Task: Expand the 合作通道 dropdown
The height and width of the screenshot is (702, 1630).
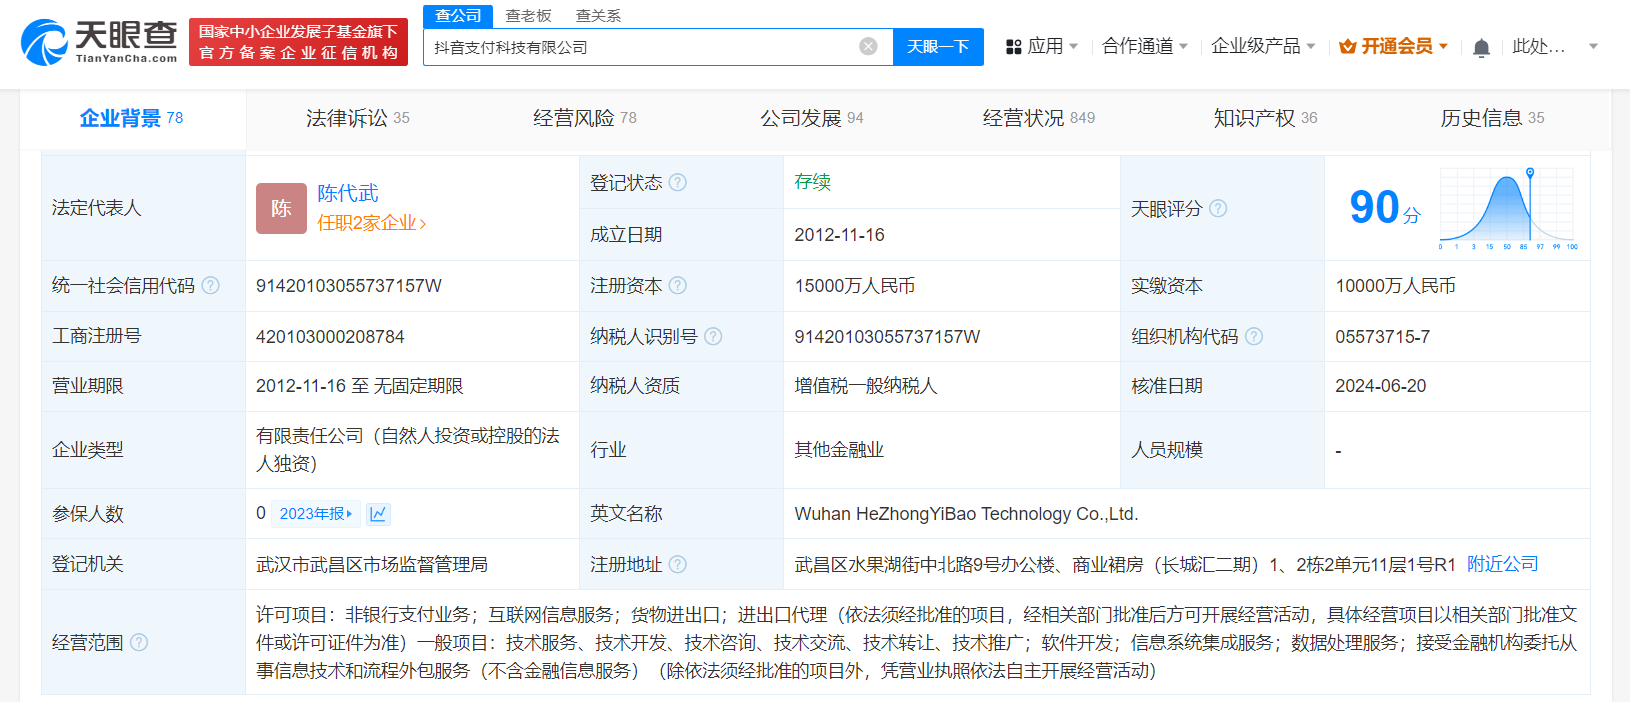Action: [1144, 47]
